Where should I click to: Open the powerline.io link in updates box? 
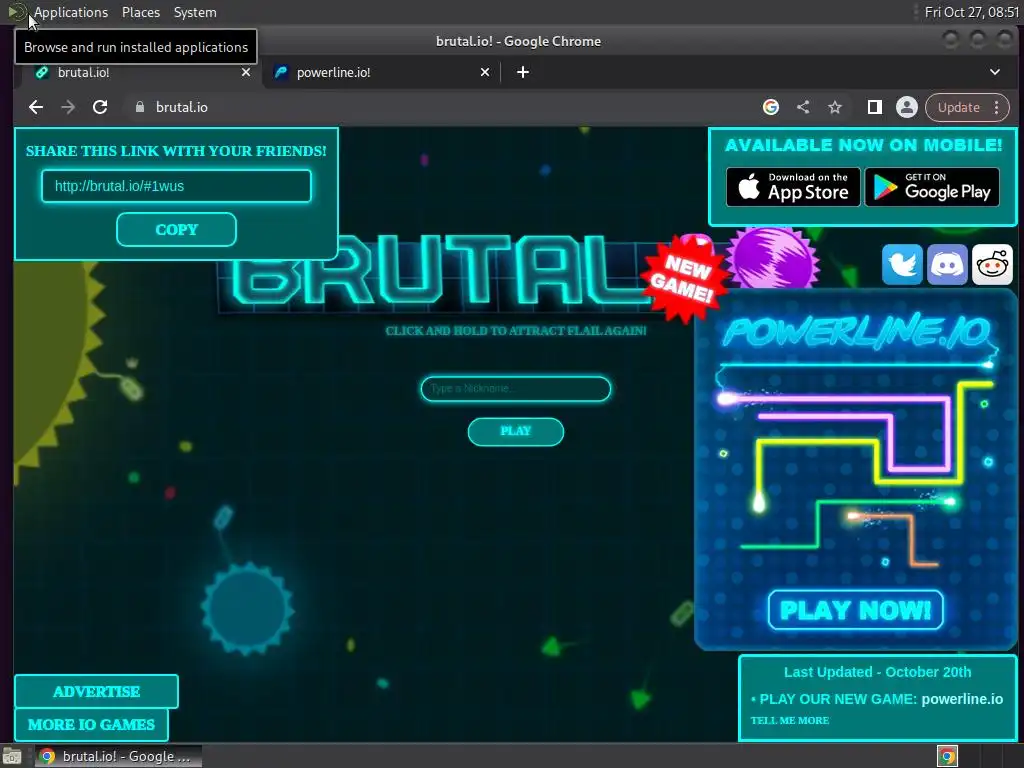(962, 699)
